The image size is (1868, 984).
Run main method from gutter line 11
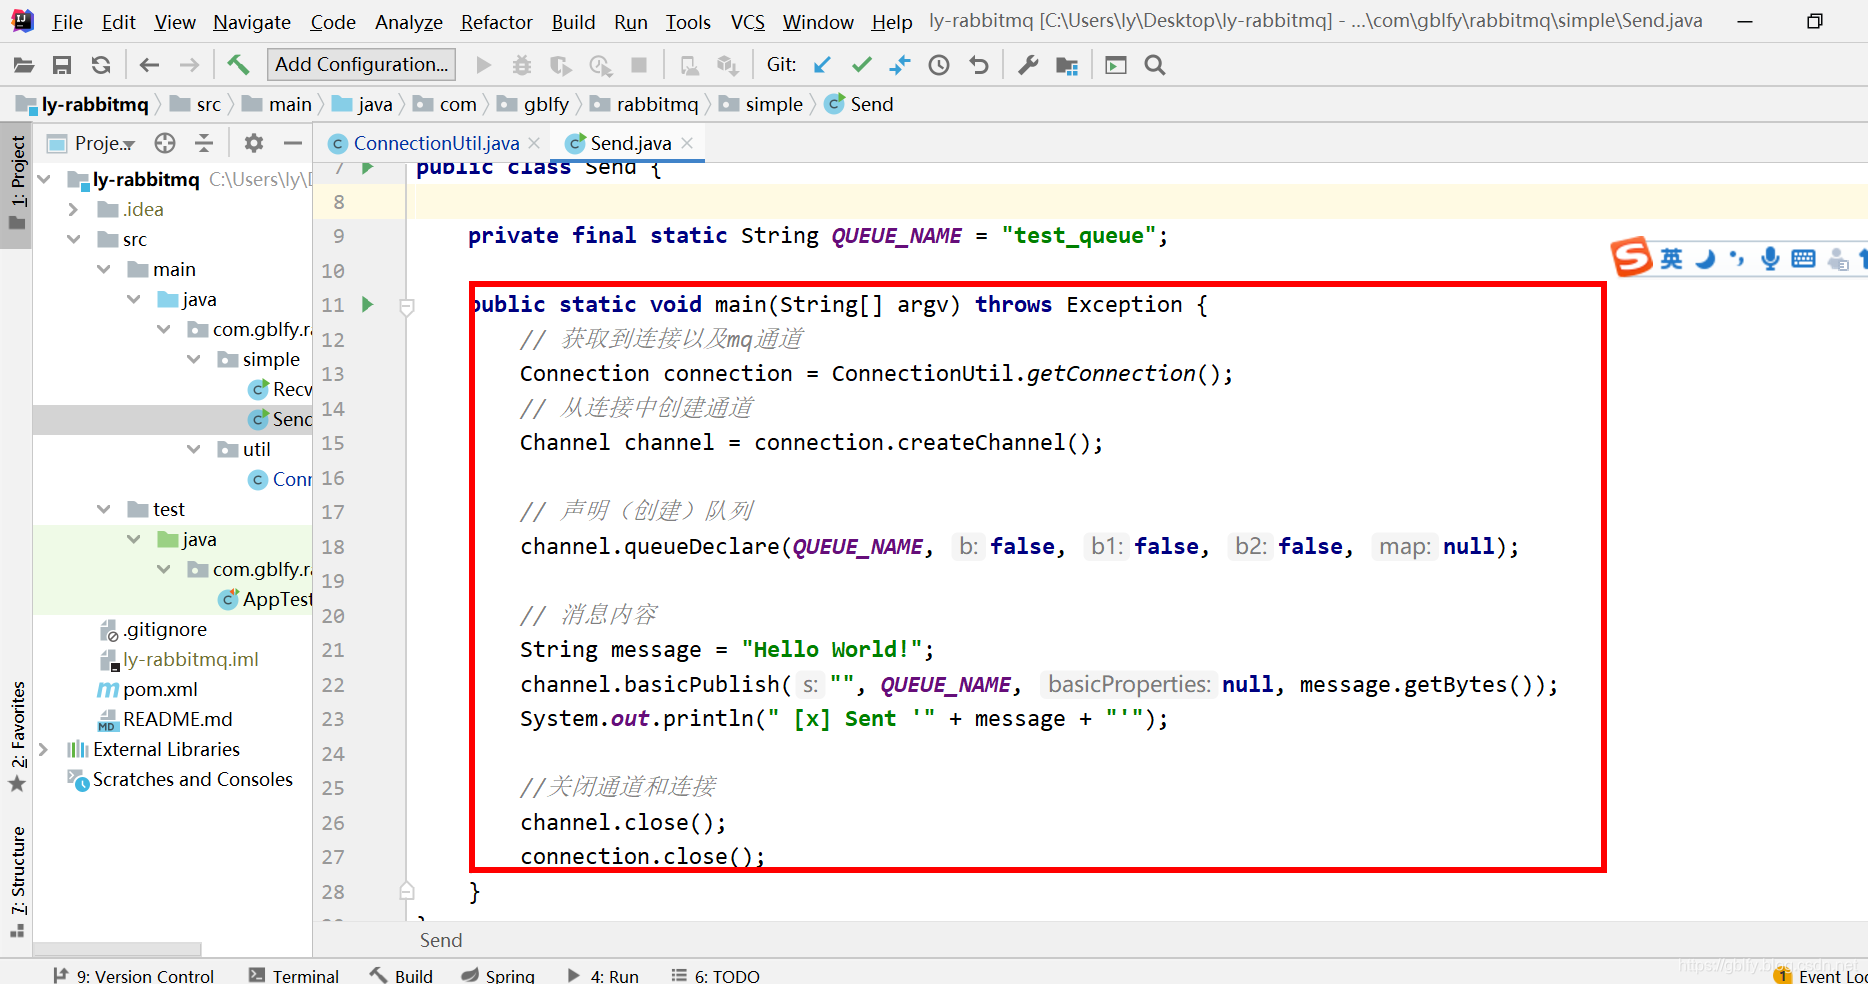coord(368,304)
